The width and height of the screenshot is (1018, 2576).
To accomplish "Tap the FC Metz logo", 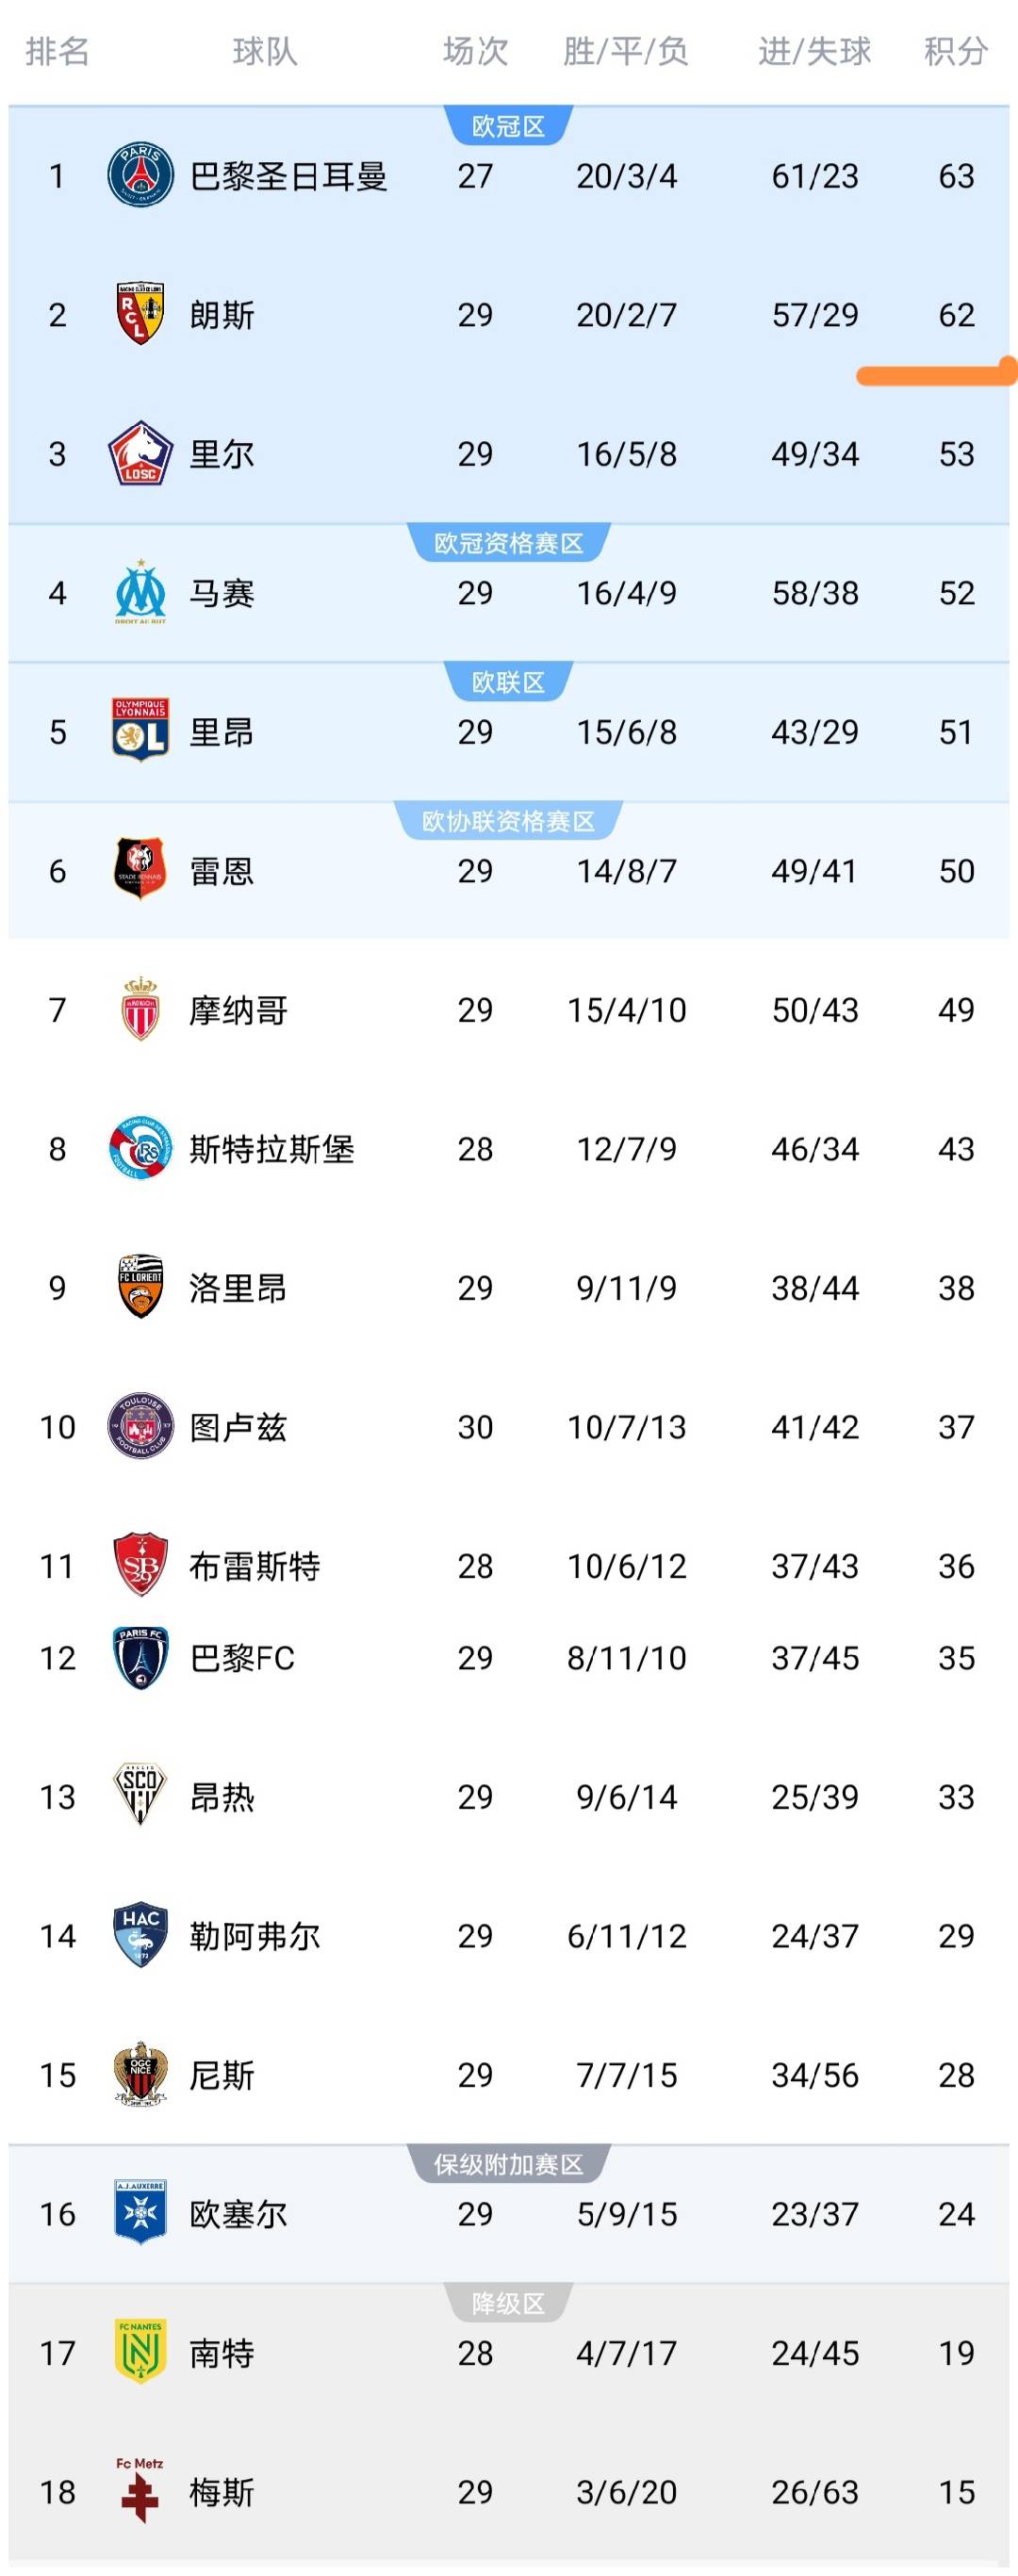I will coord(140,2490).
